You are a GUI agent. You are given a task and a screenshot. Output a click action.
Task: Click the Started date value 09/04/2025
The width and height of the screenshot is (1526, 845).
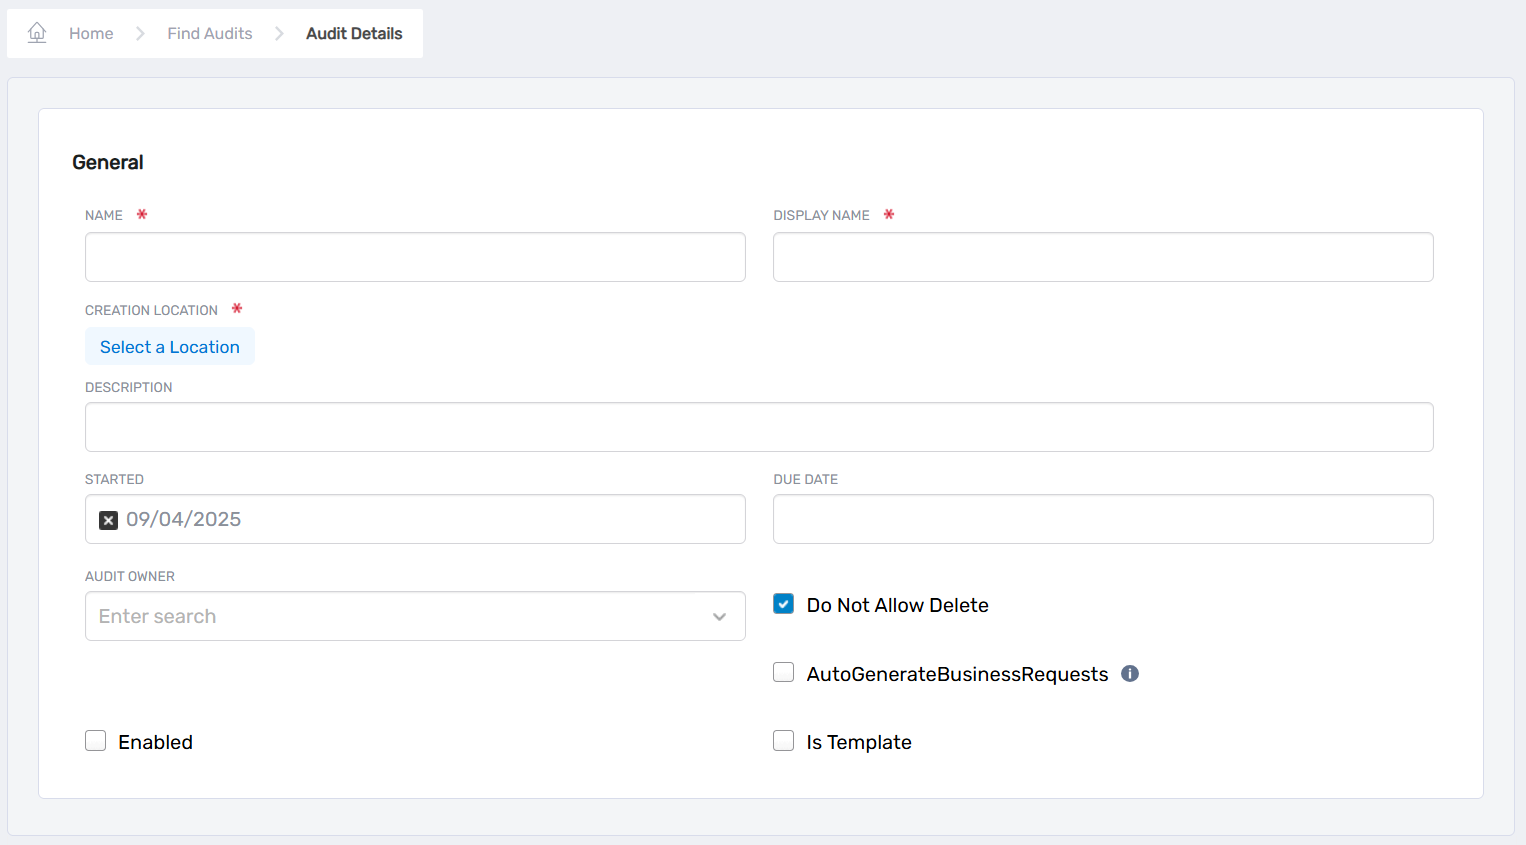(x=184, y=520)
